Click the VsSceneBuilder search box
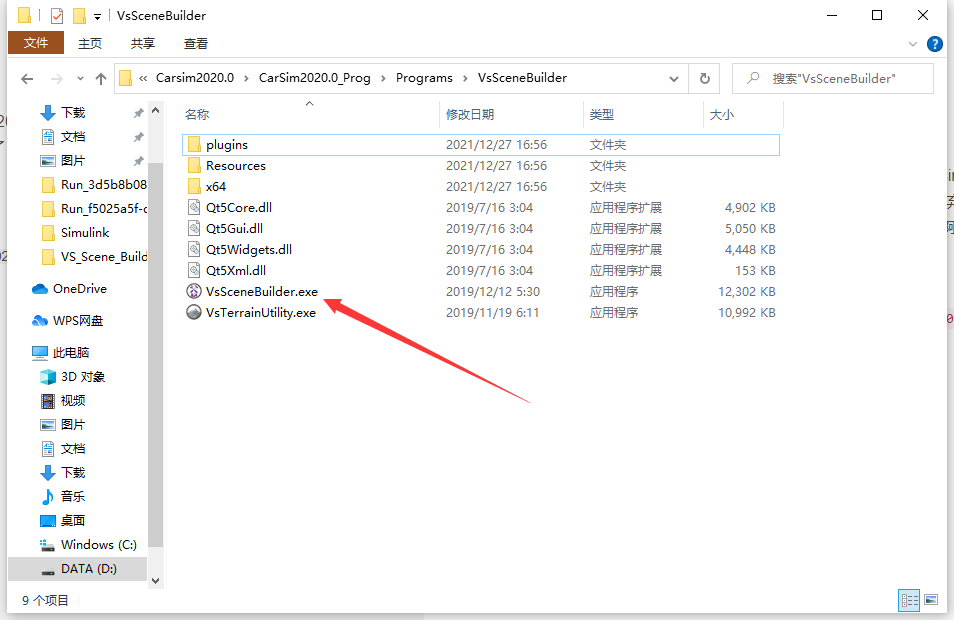 pos(833,78)
